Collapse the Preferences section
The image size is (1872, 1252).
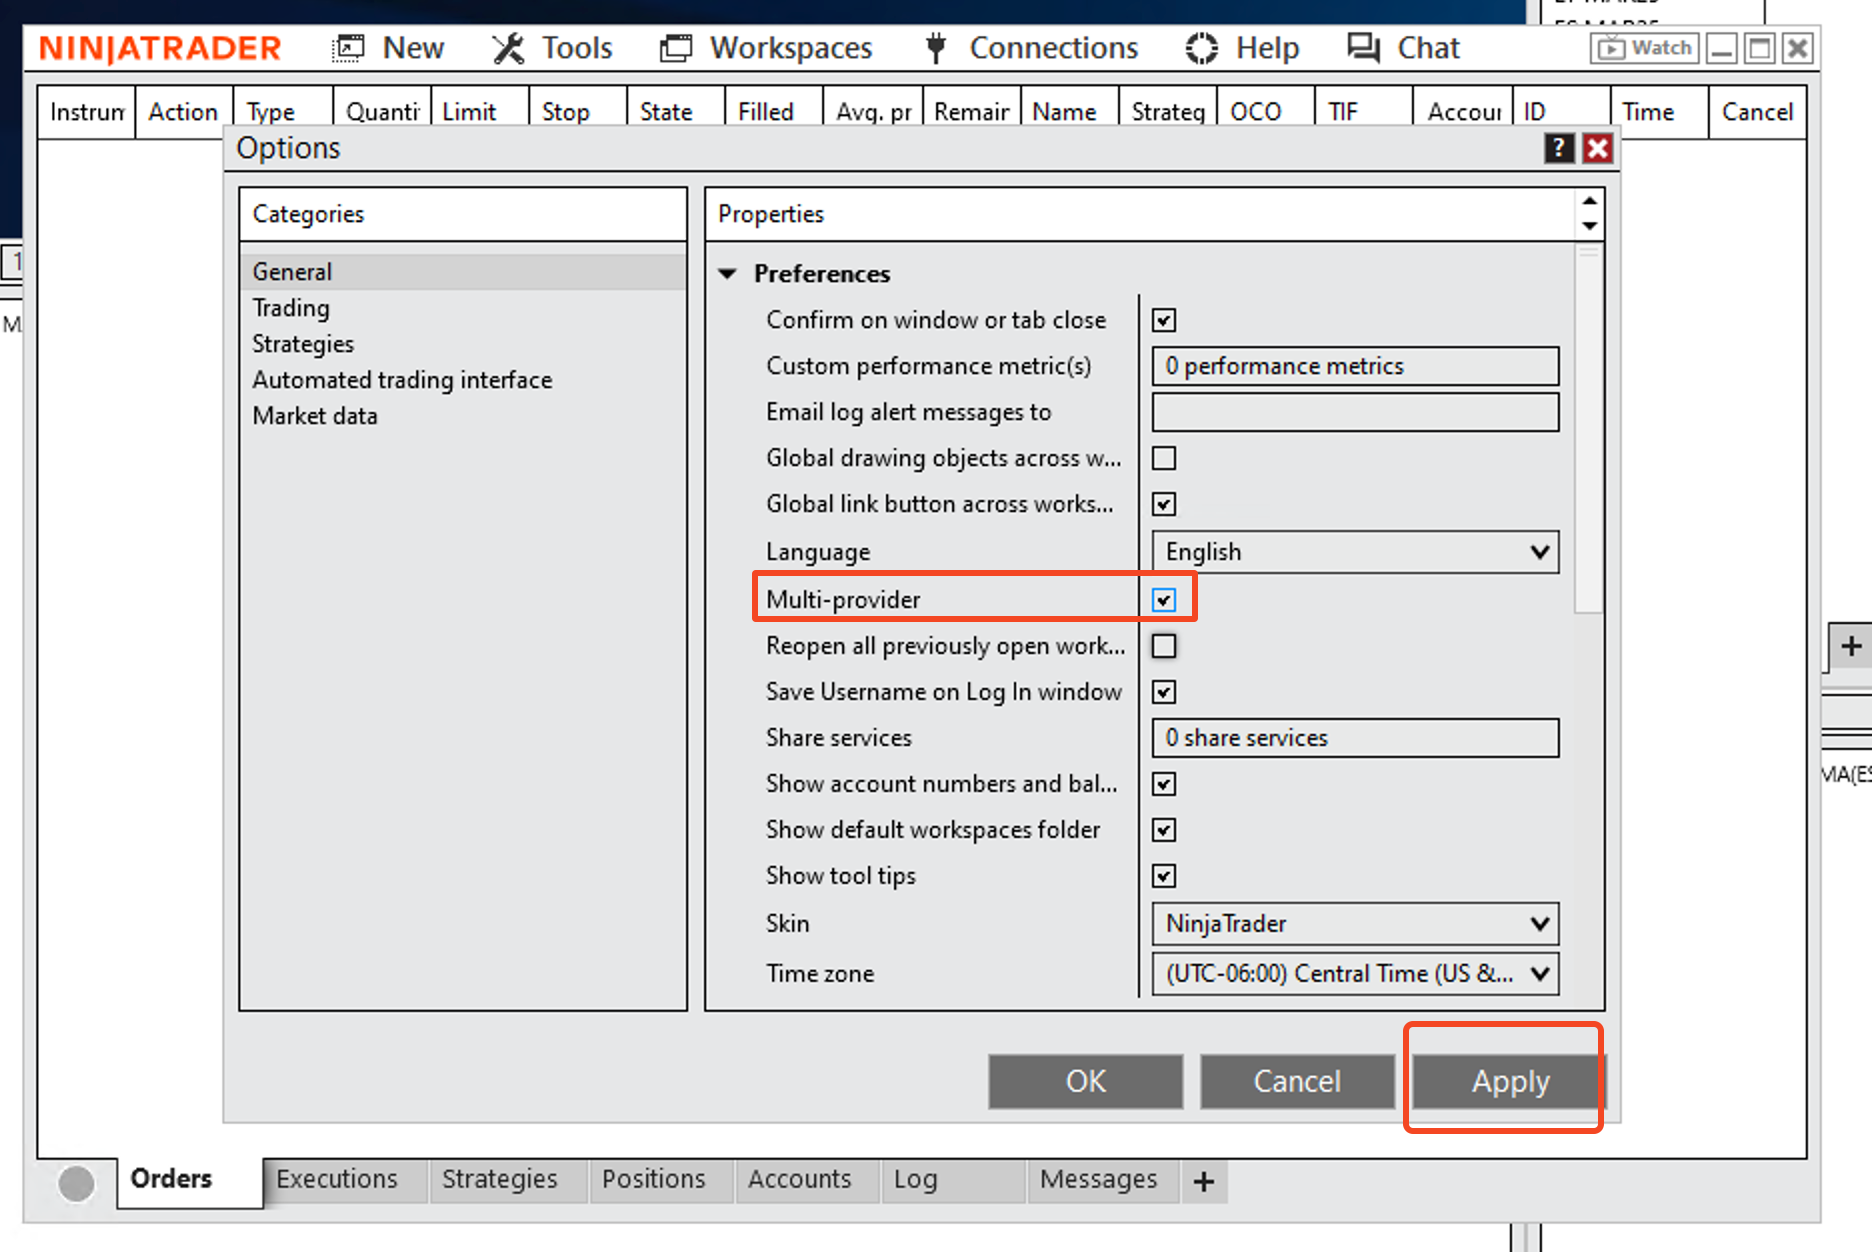pos(728,274)
